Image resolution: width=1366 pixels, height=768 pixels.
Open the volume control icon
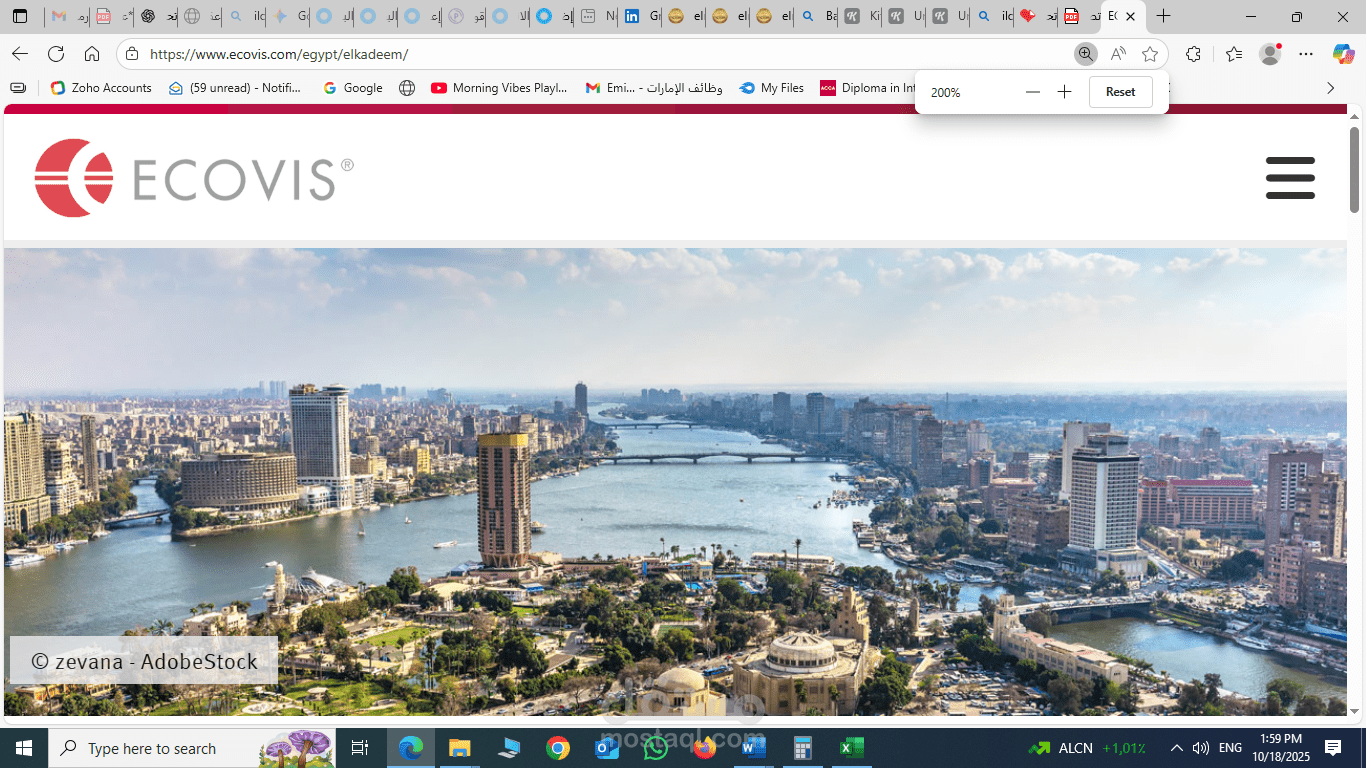pyautogui.click(x=1201, y=748)
